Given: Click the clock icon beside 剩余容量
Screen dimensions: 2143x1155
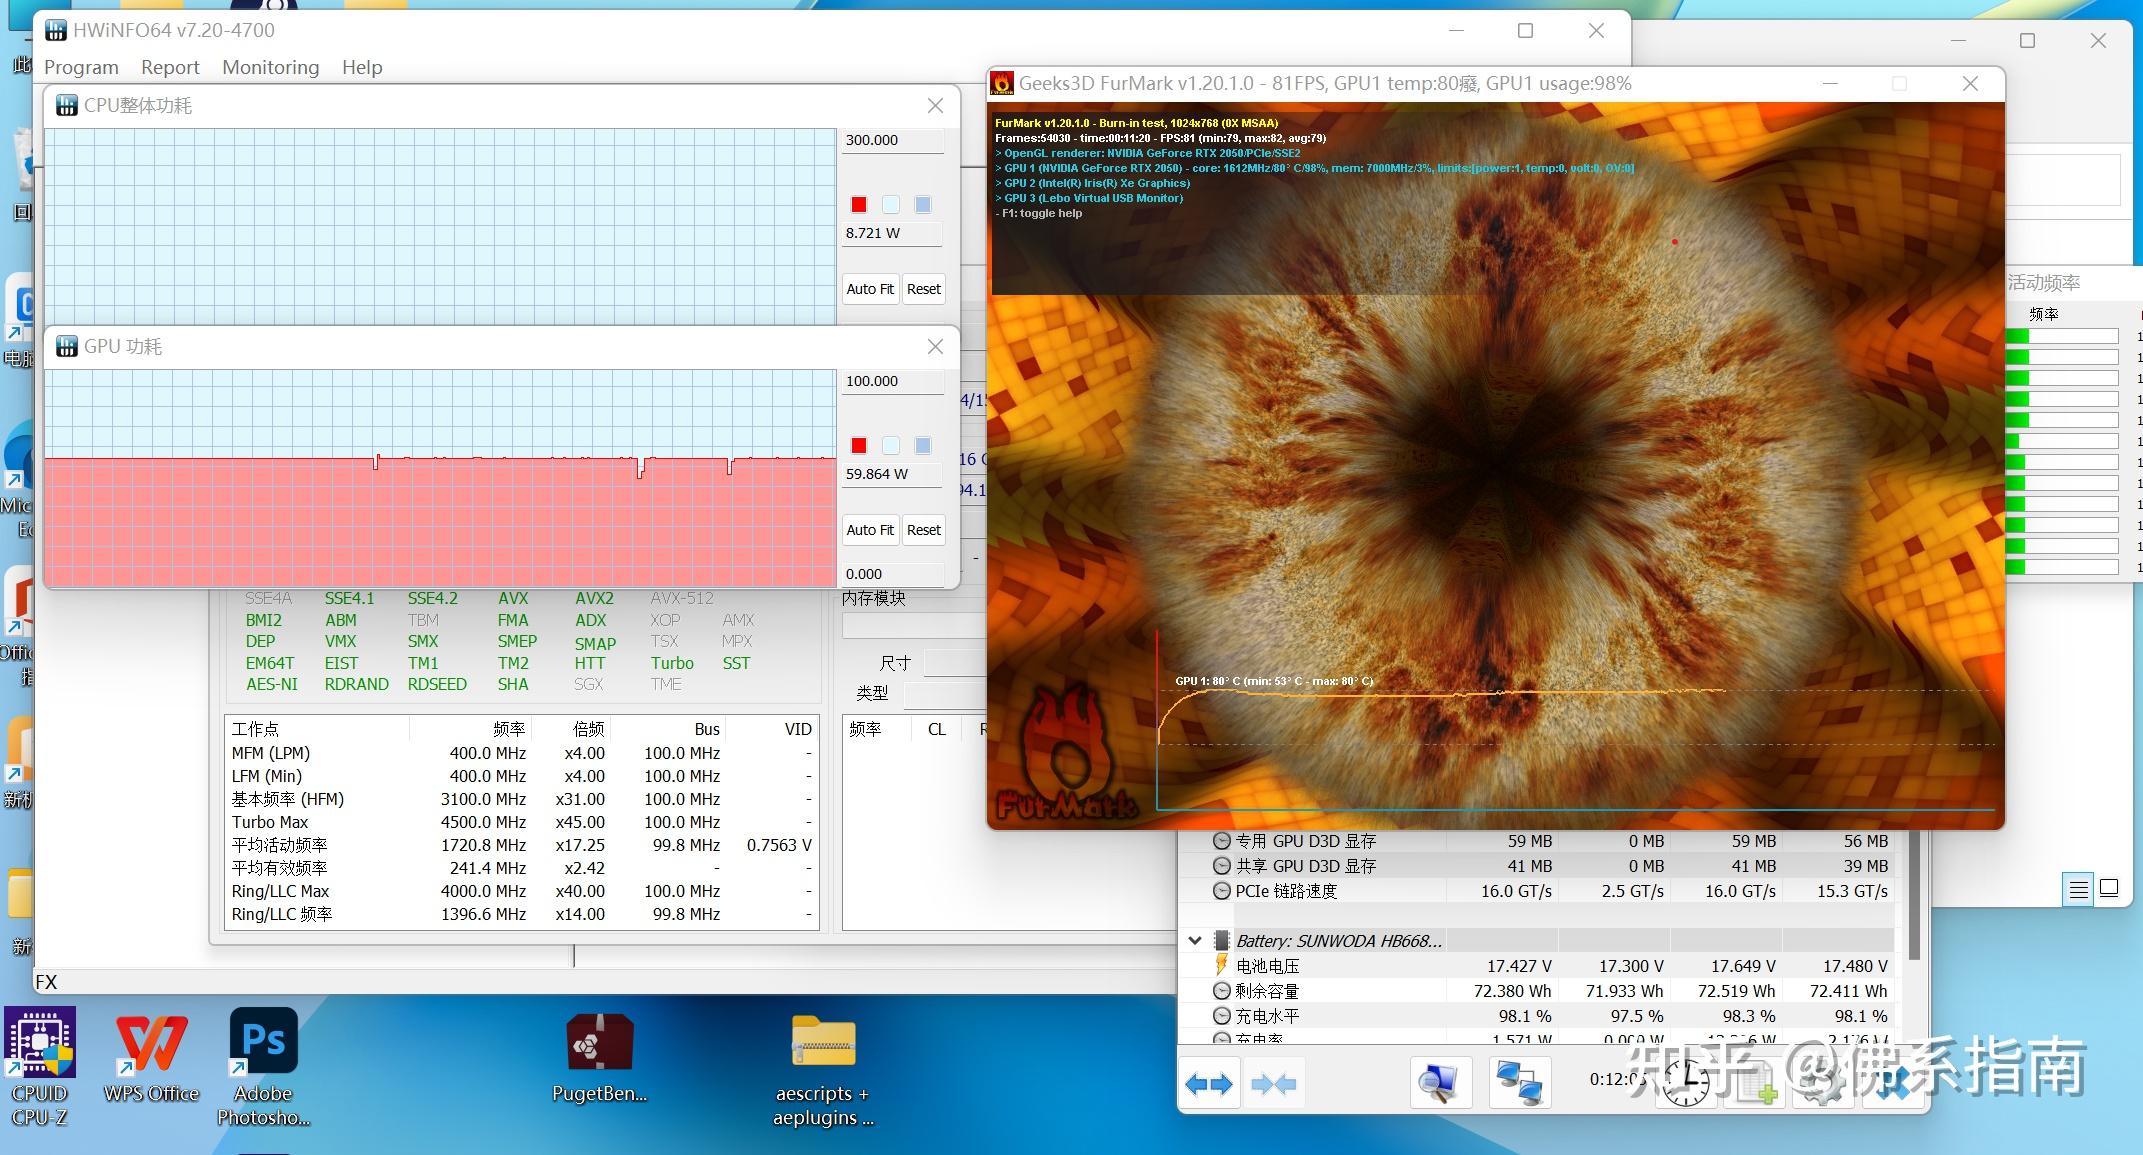Looking at the screenshot, I should (1221, 991).
